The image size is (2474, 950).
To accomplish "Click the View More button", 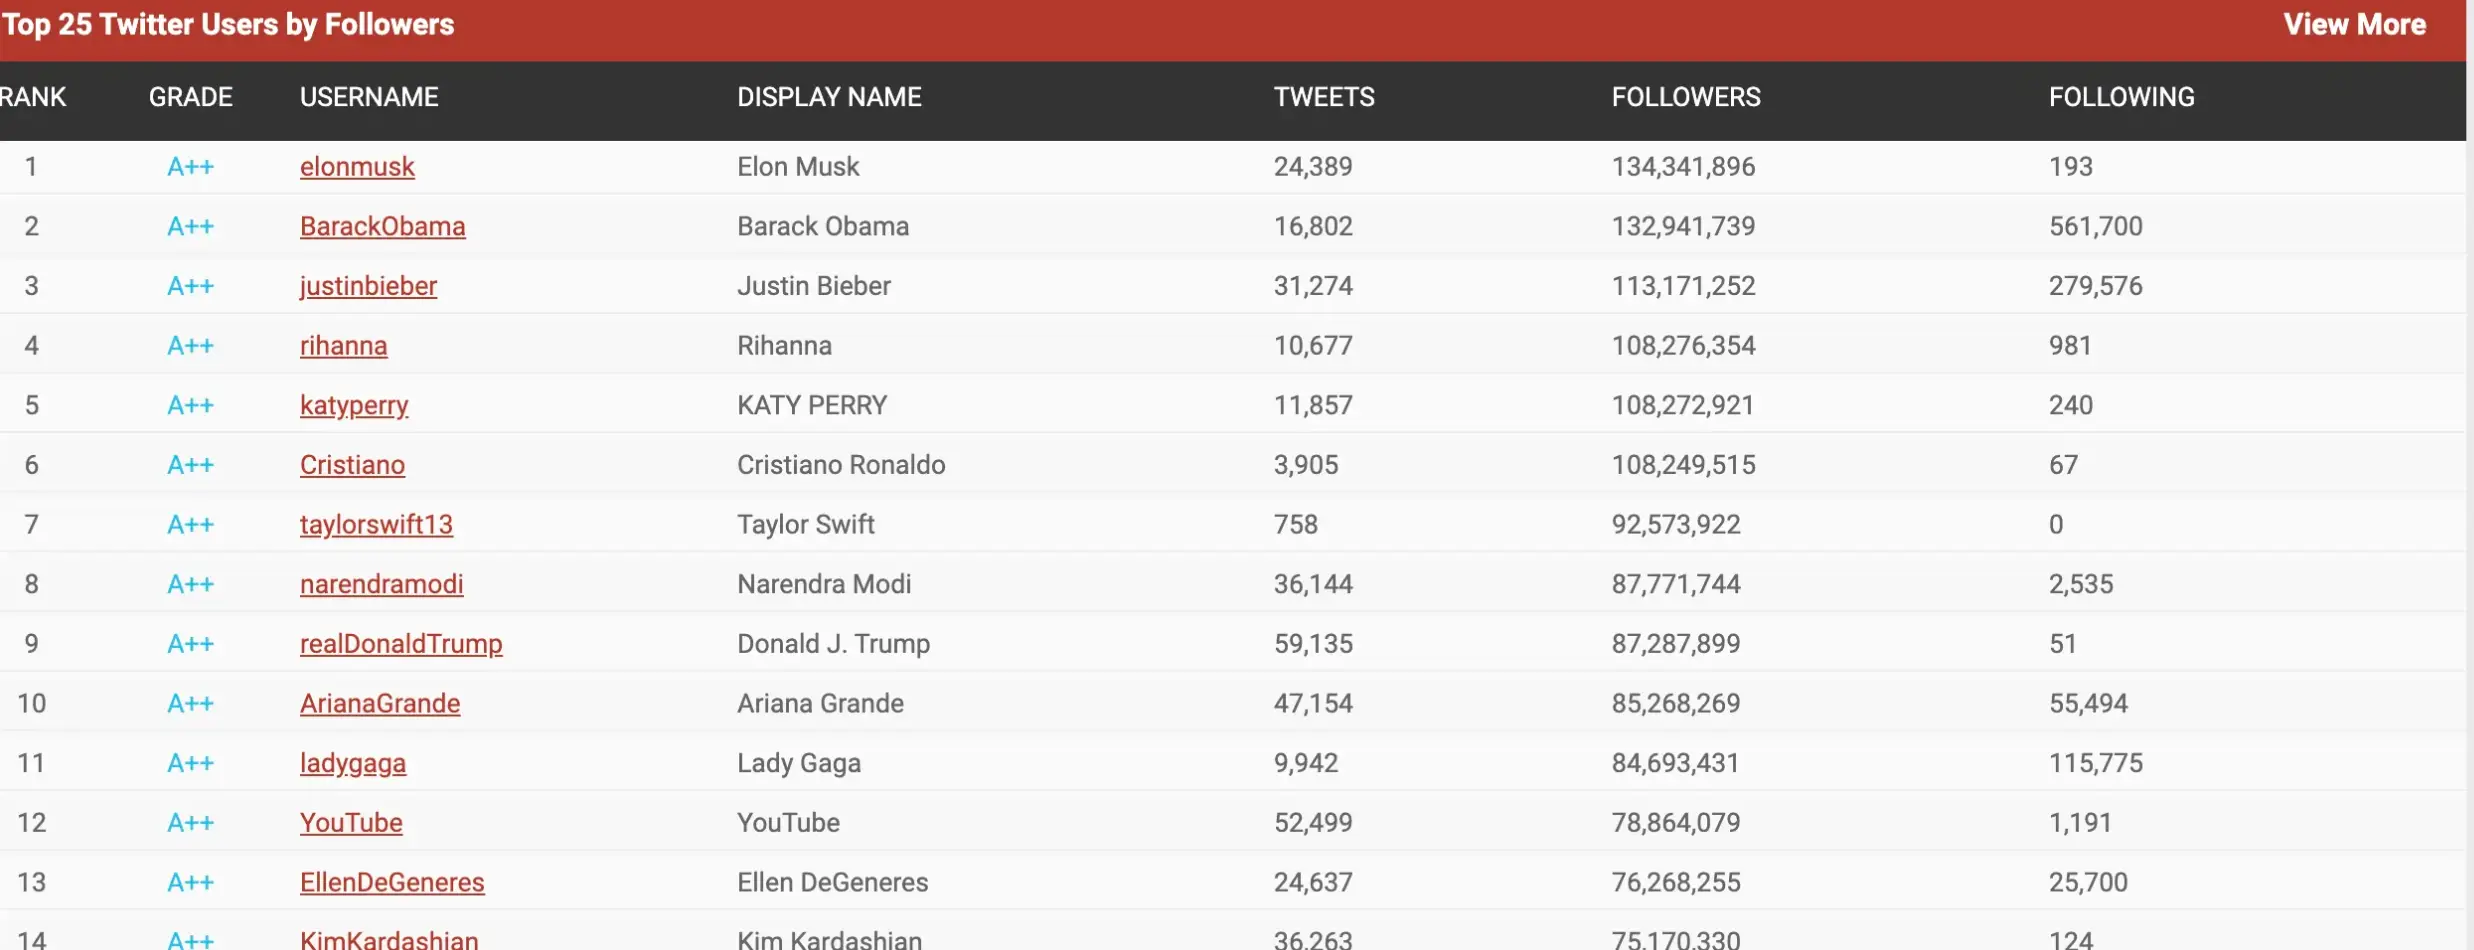I will (2355, 24).
